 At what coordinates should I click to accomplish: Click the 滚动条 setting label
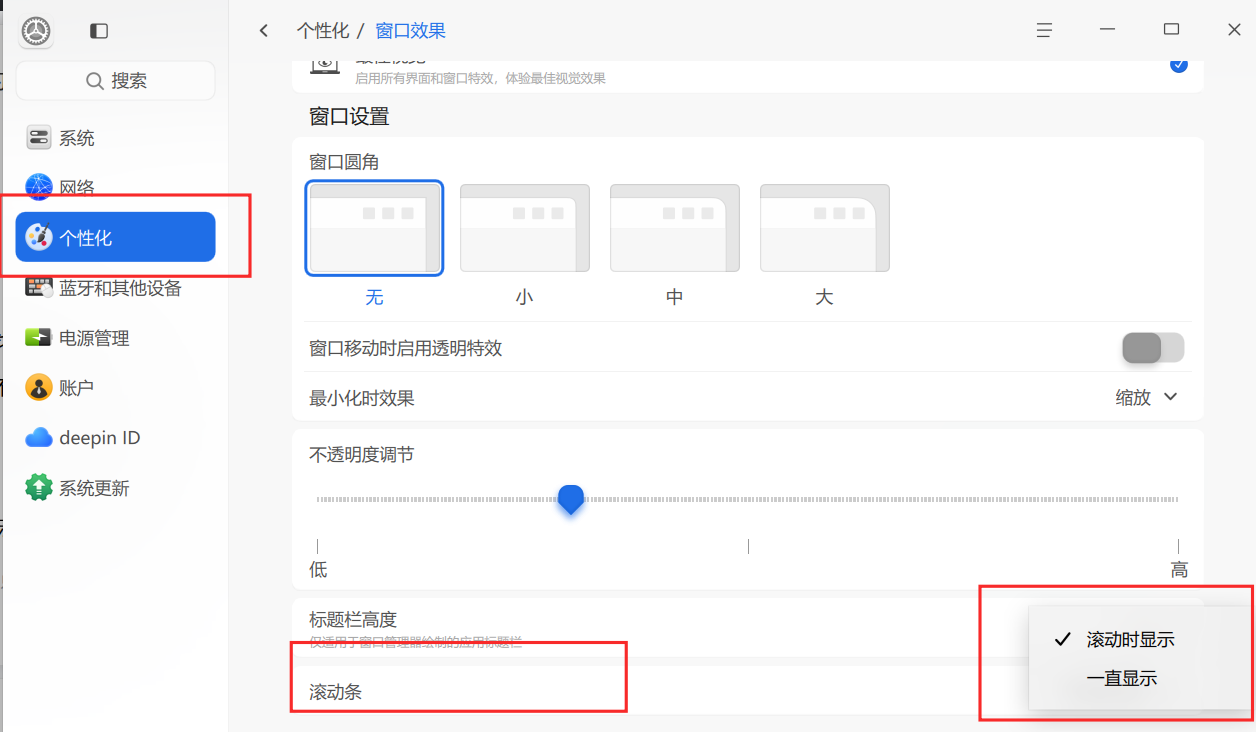point(335,691)
